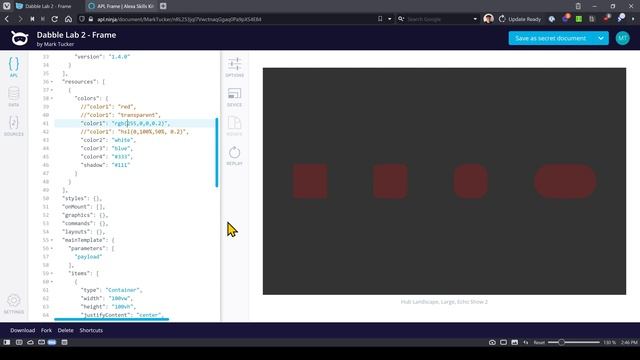Open the OPTIONS sliders panel
Viewport: 640px width, 360px height.
click(234, 67)
